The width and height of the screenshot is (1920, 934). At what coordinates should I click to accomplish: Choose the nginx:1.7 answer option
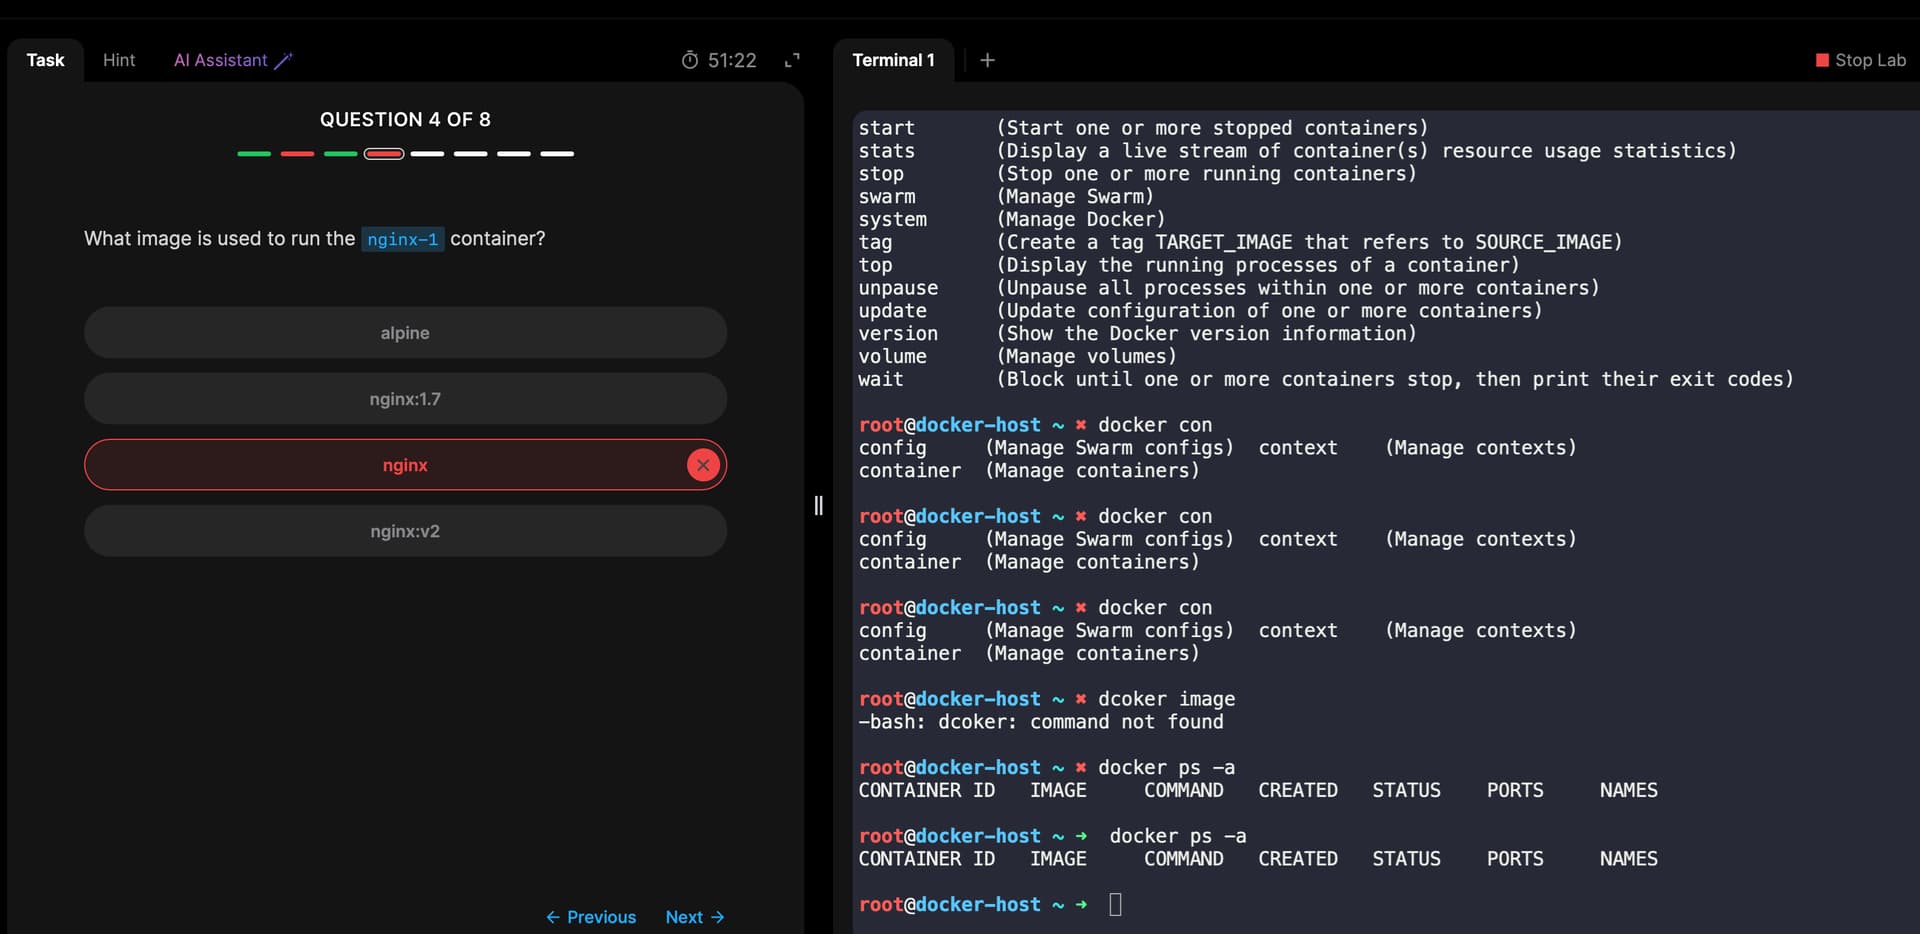[405, 399]
